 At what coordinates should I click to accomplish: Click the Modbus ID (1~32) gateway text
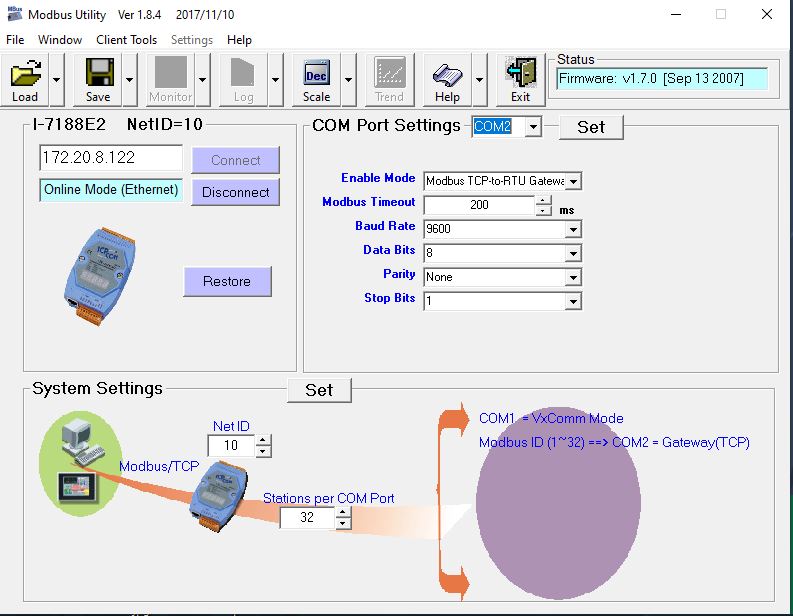coord(614,443)
